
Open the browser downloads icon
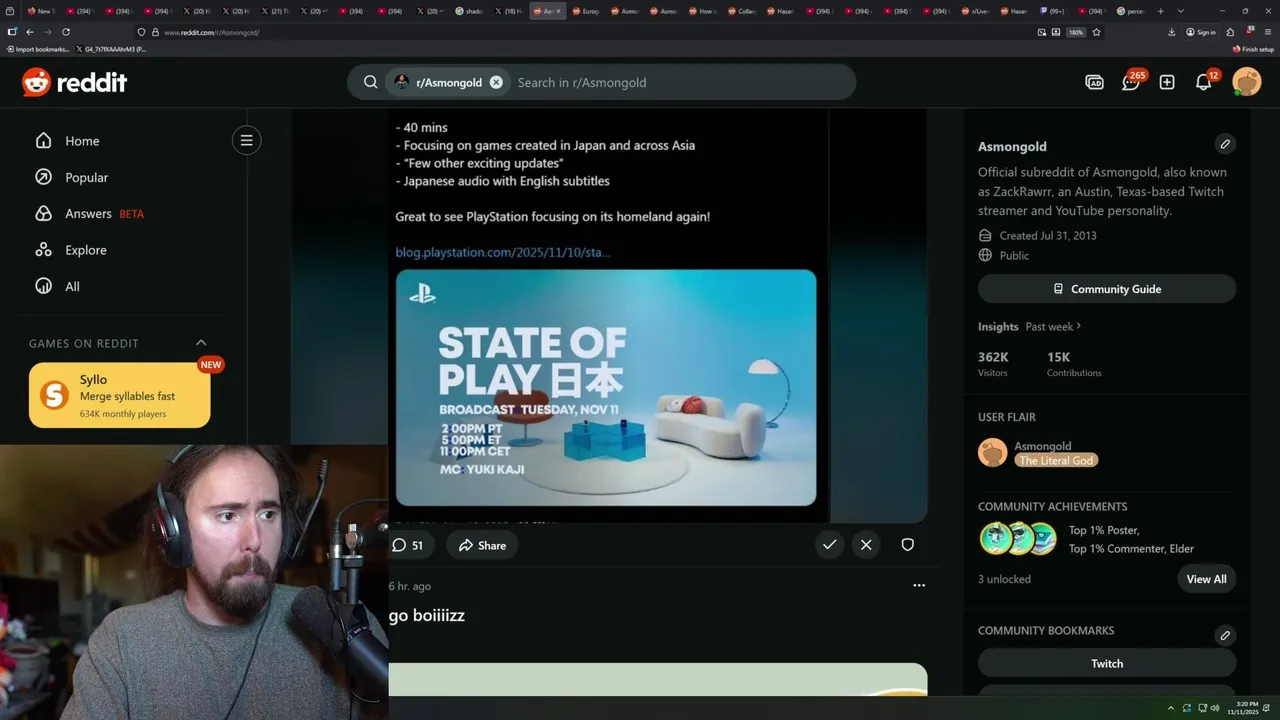tap(1171, 32)
